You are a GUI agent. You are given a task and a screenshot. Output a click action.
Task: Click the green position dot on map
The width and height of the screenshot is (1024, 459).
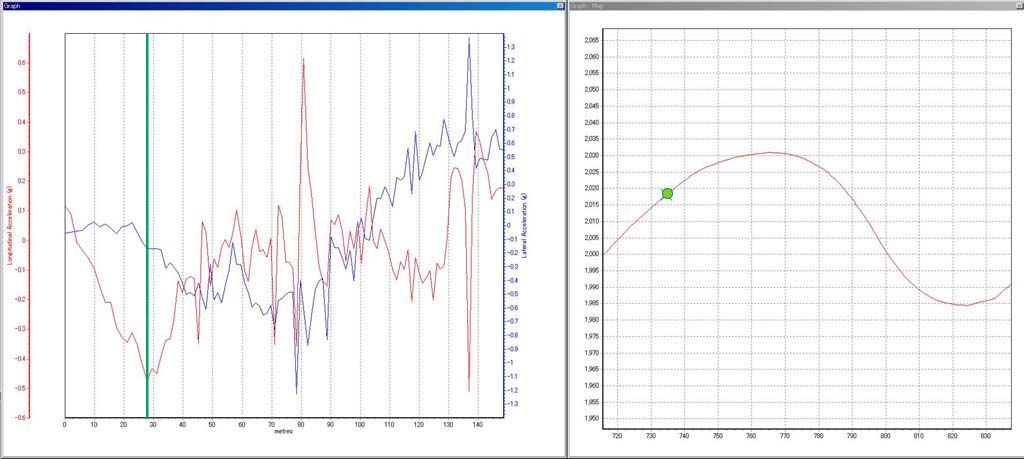pyautogui.click(x=667, y=193)
